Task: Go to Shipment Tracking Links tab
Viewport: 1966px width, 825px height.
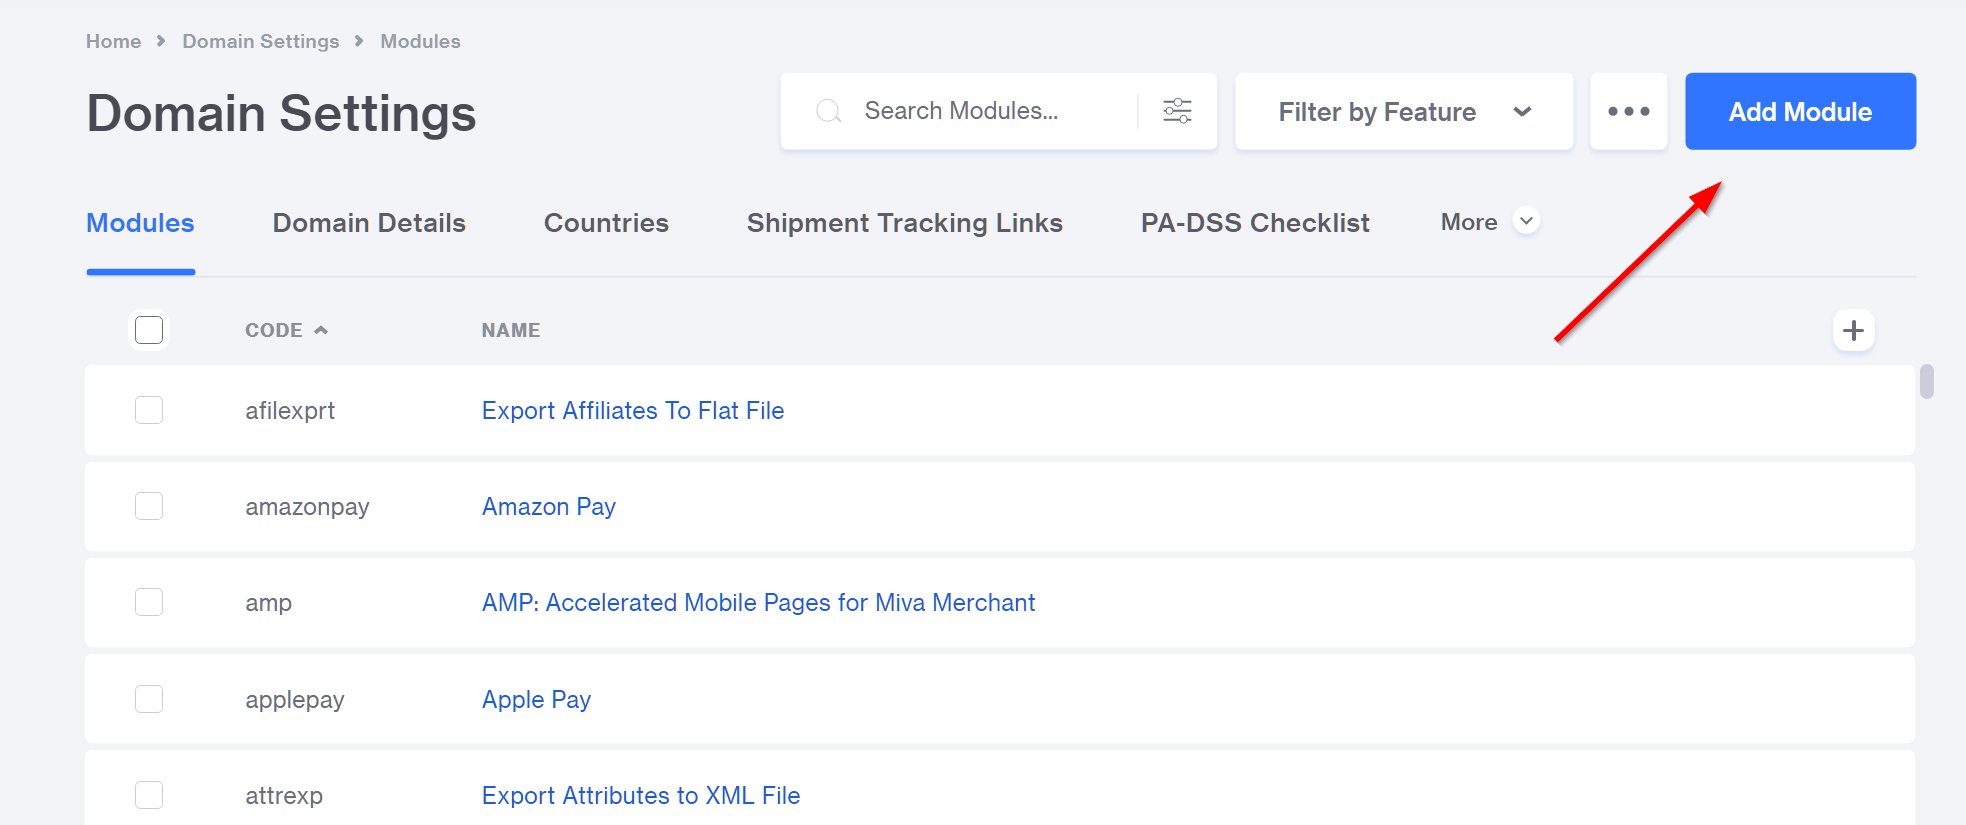Action: pyautogui.click(x=904, y=223)
